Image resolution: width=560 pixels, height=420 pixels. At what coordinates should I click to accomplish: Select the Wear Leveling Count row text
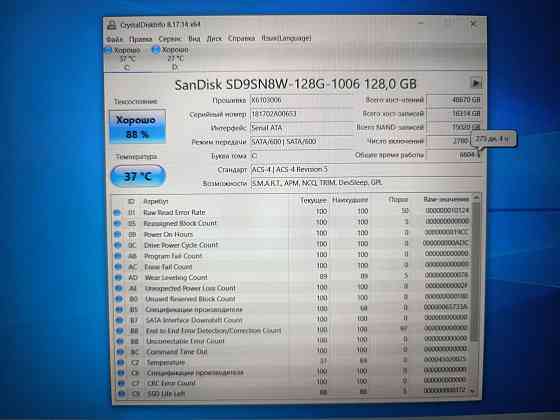176,278
